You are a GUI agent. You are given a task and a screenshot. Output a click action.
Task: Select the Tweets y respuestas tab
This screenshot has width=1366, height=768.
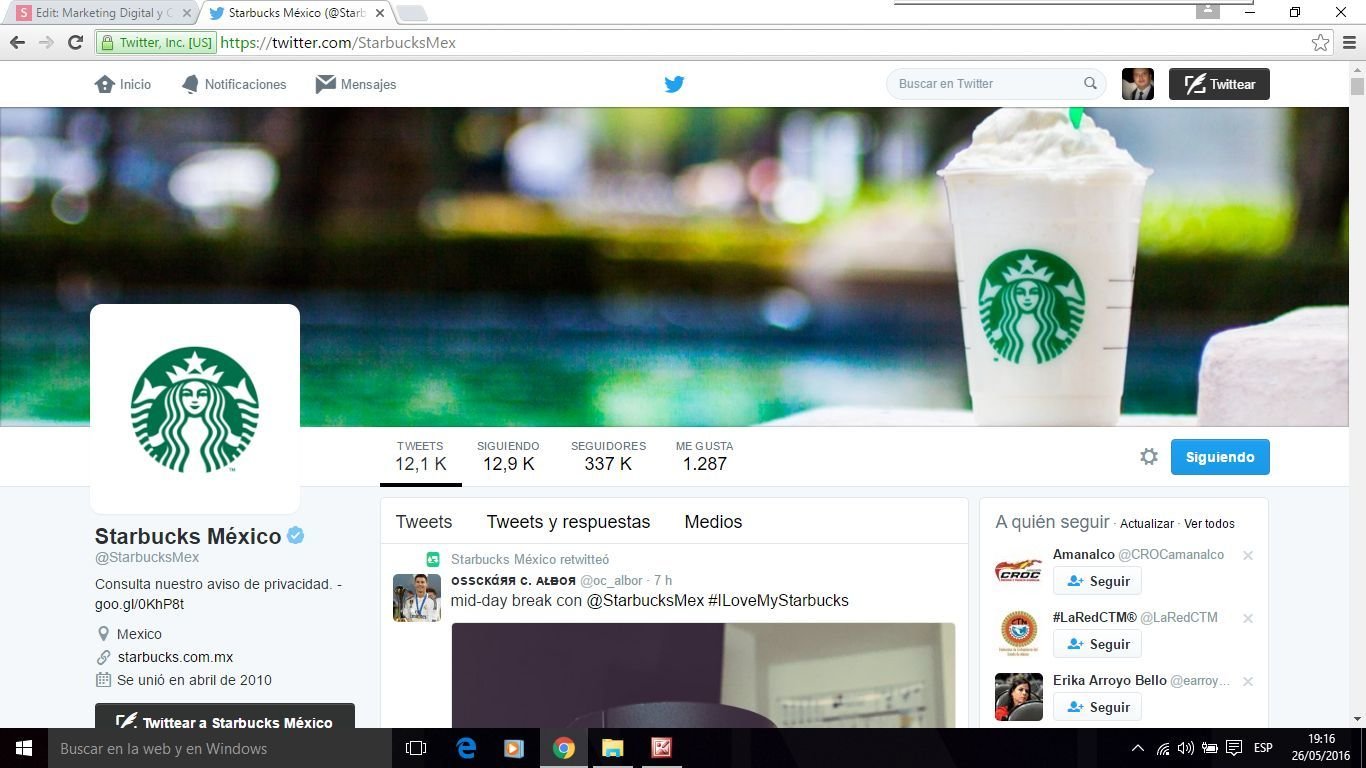click(568, 521)
